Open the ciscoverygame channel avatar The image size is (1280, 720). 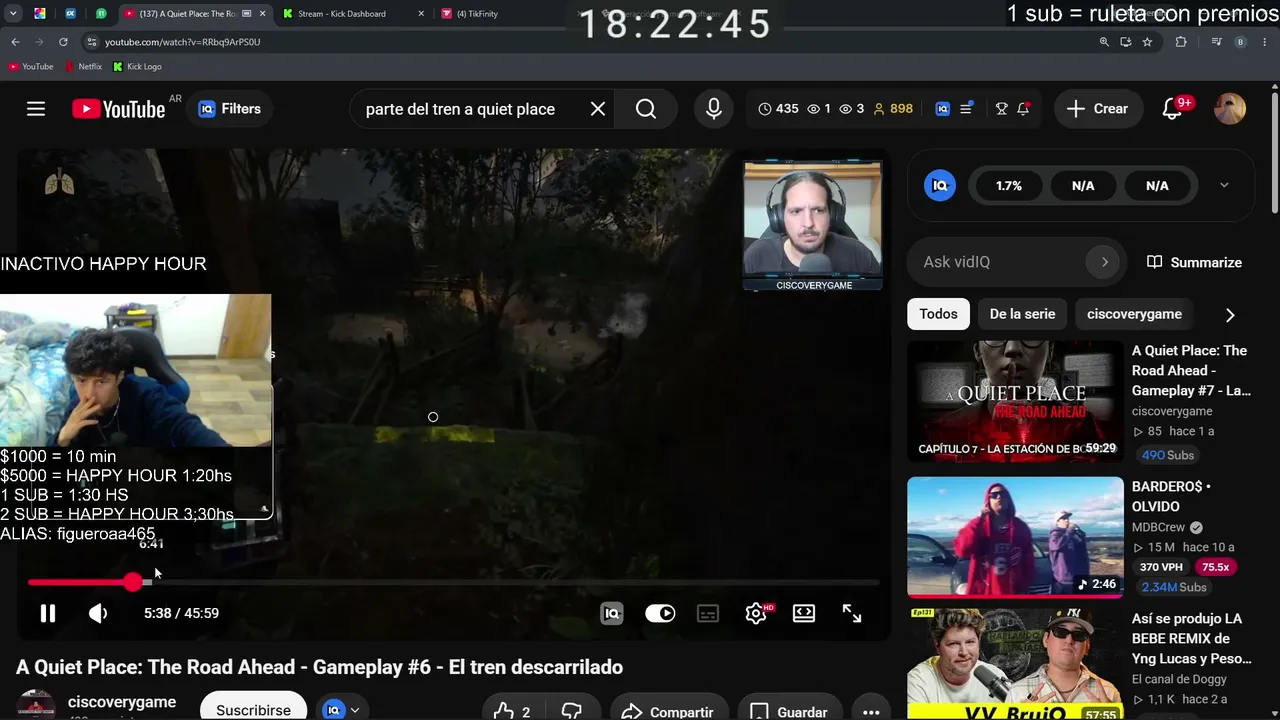click(36, 705)
